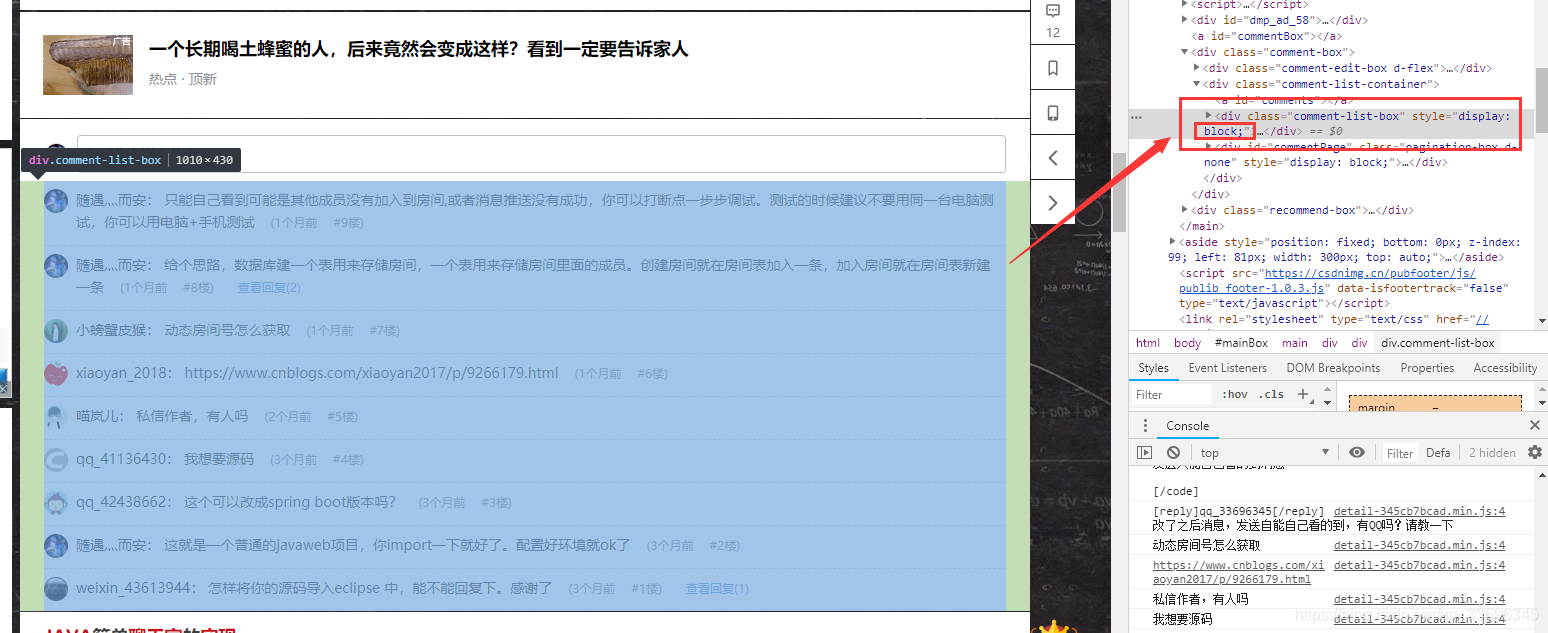Toggle the .cls class editor button
1548x633 pixels.
click(1271, 394)
